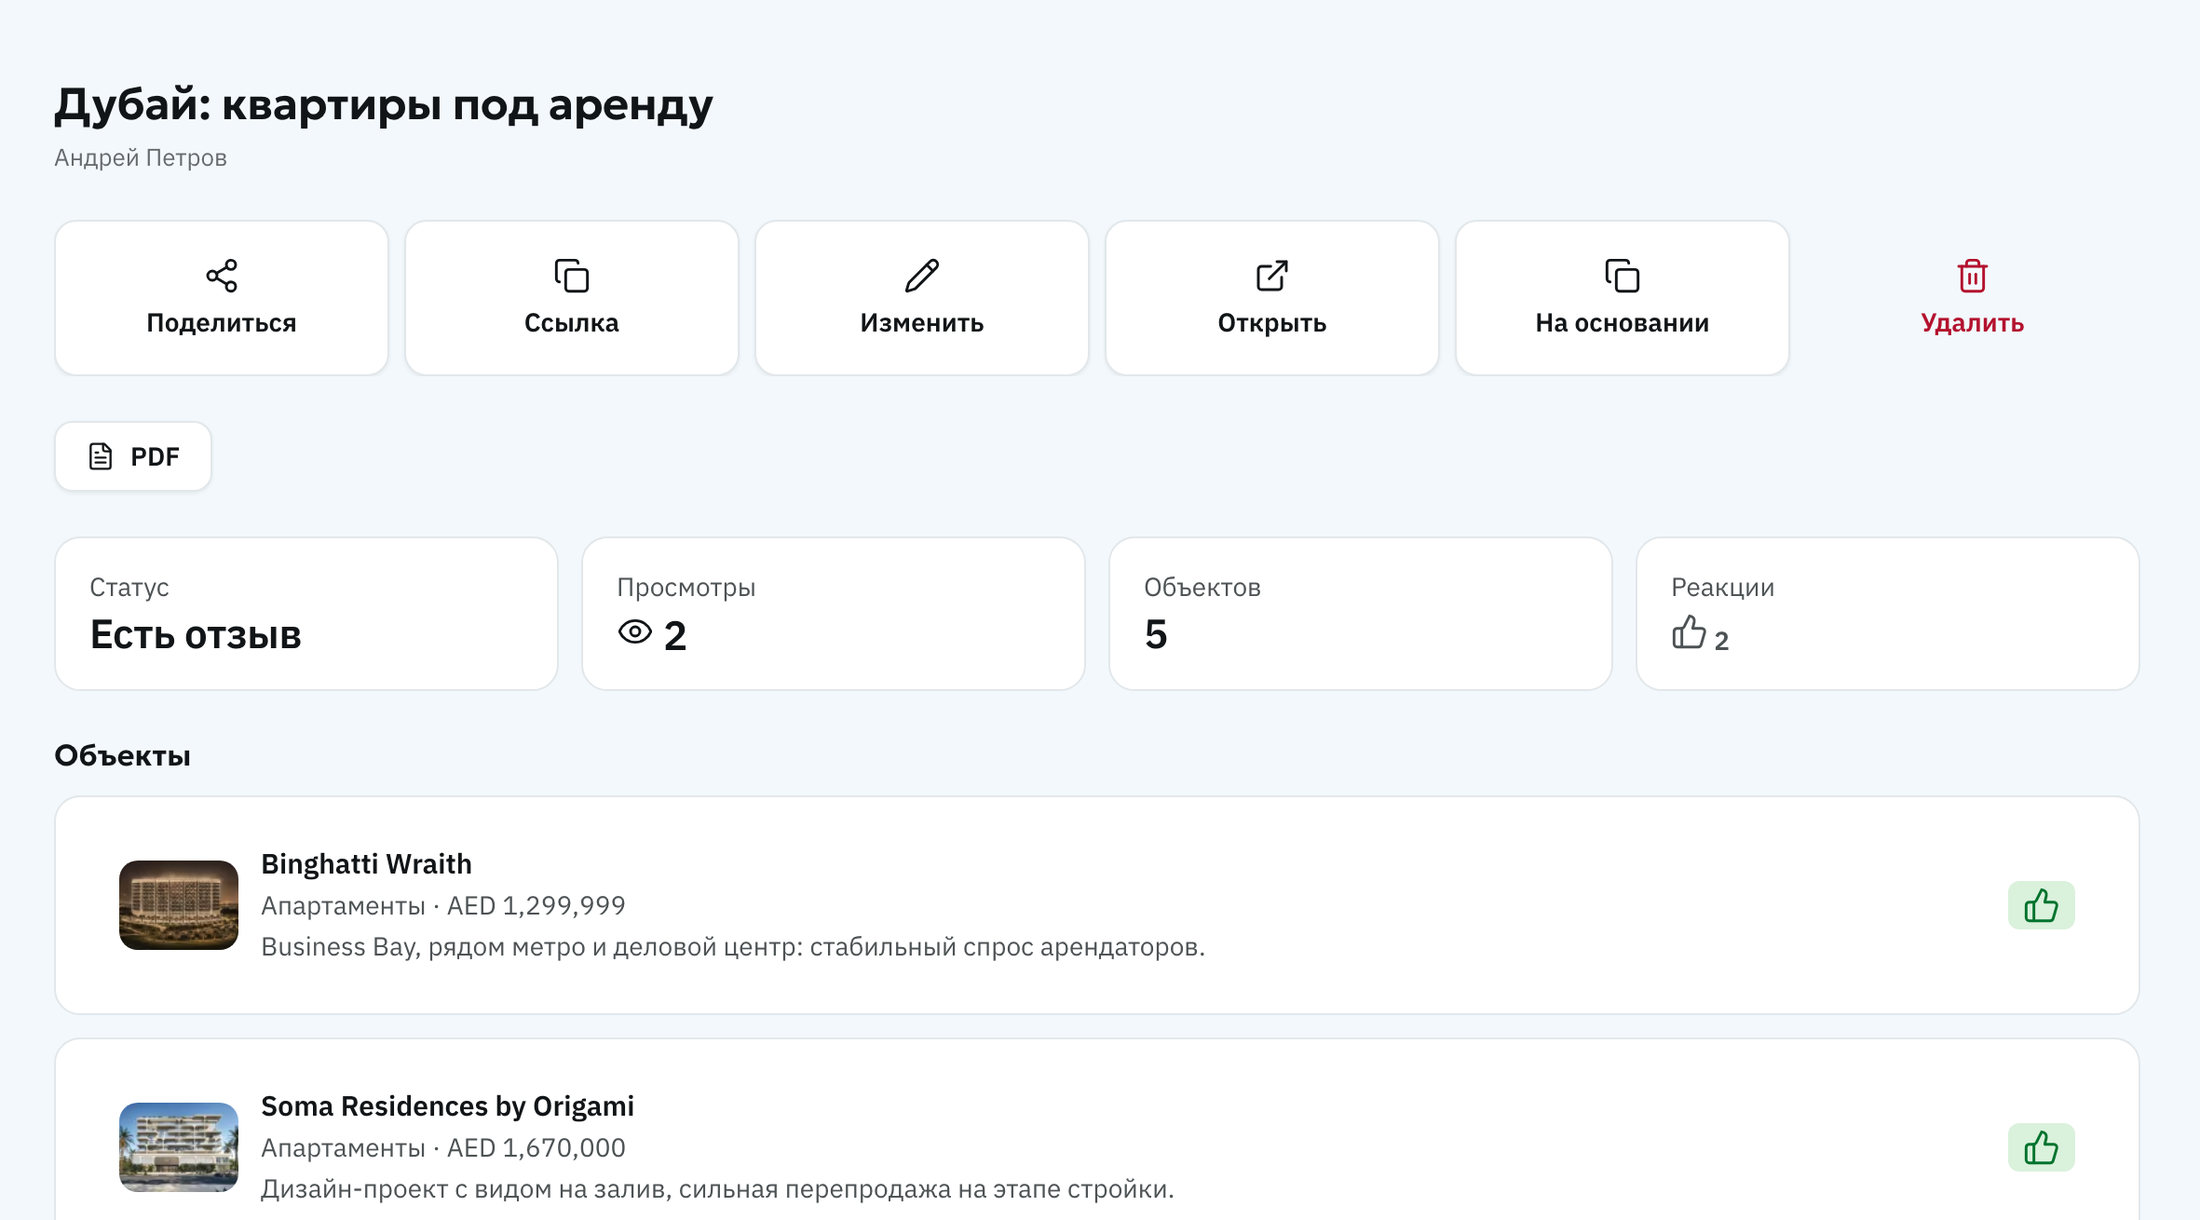Click the Binghatti Wraith title
Viewport: 2200px width, 1220px height.
[x=366, y=864]
